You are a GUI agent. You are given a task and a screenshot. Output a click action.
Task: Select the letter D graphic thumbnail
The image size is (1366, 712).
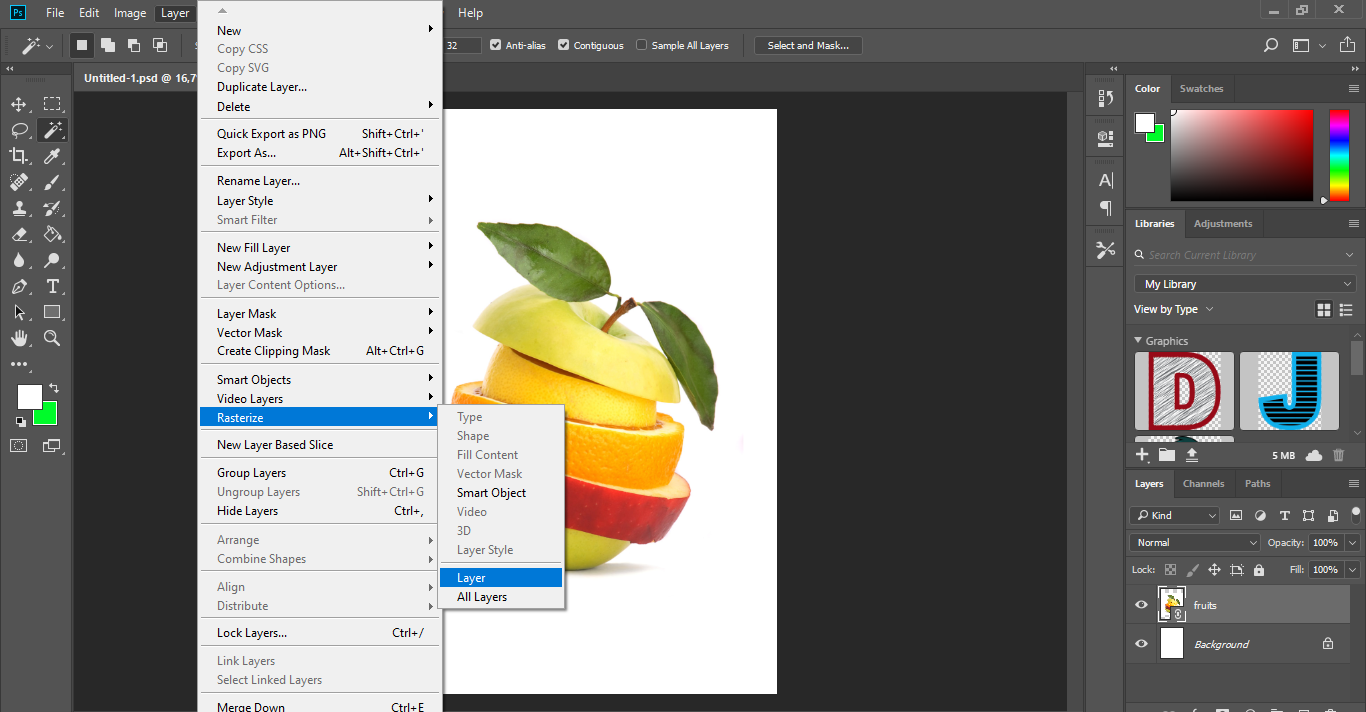coord(1184,391)
